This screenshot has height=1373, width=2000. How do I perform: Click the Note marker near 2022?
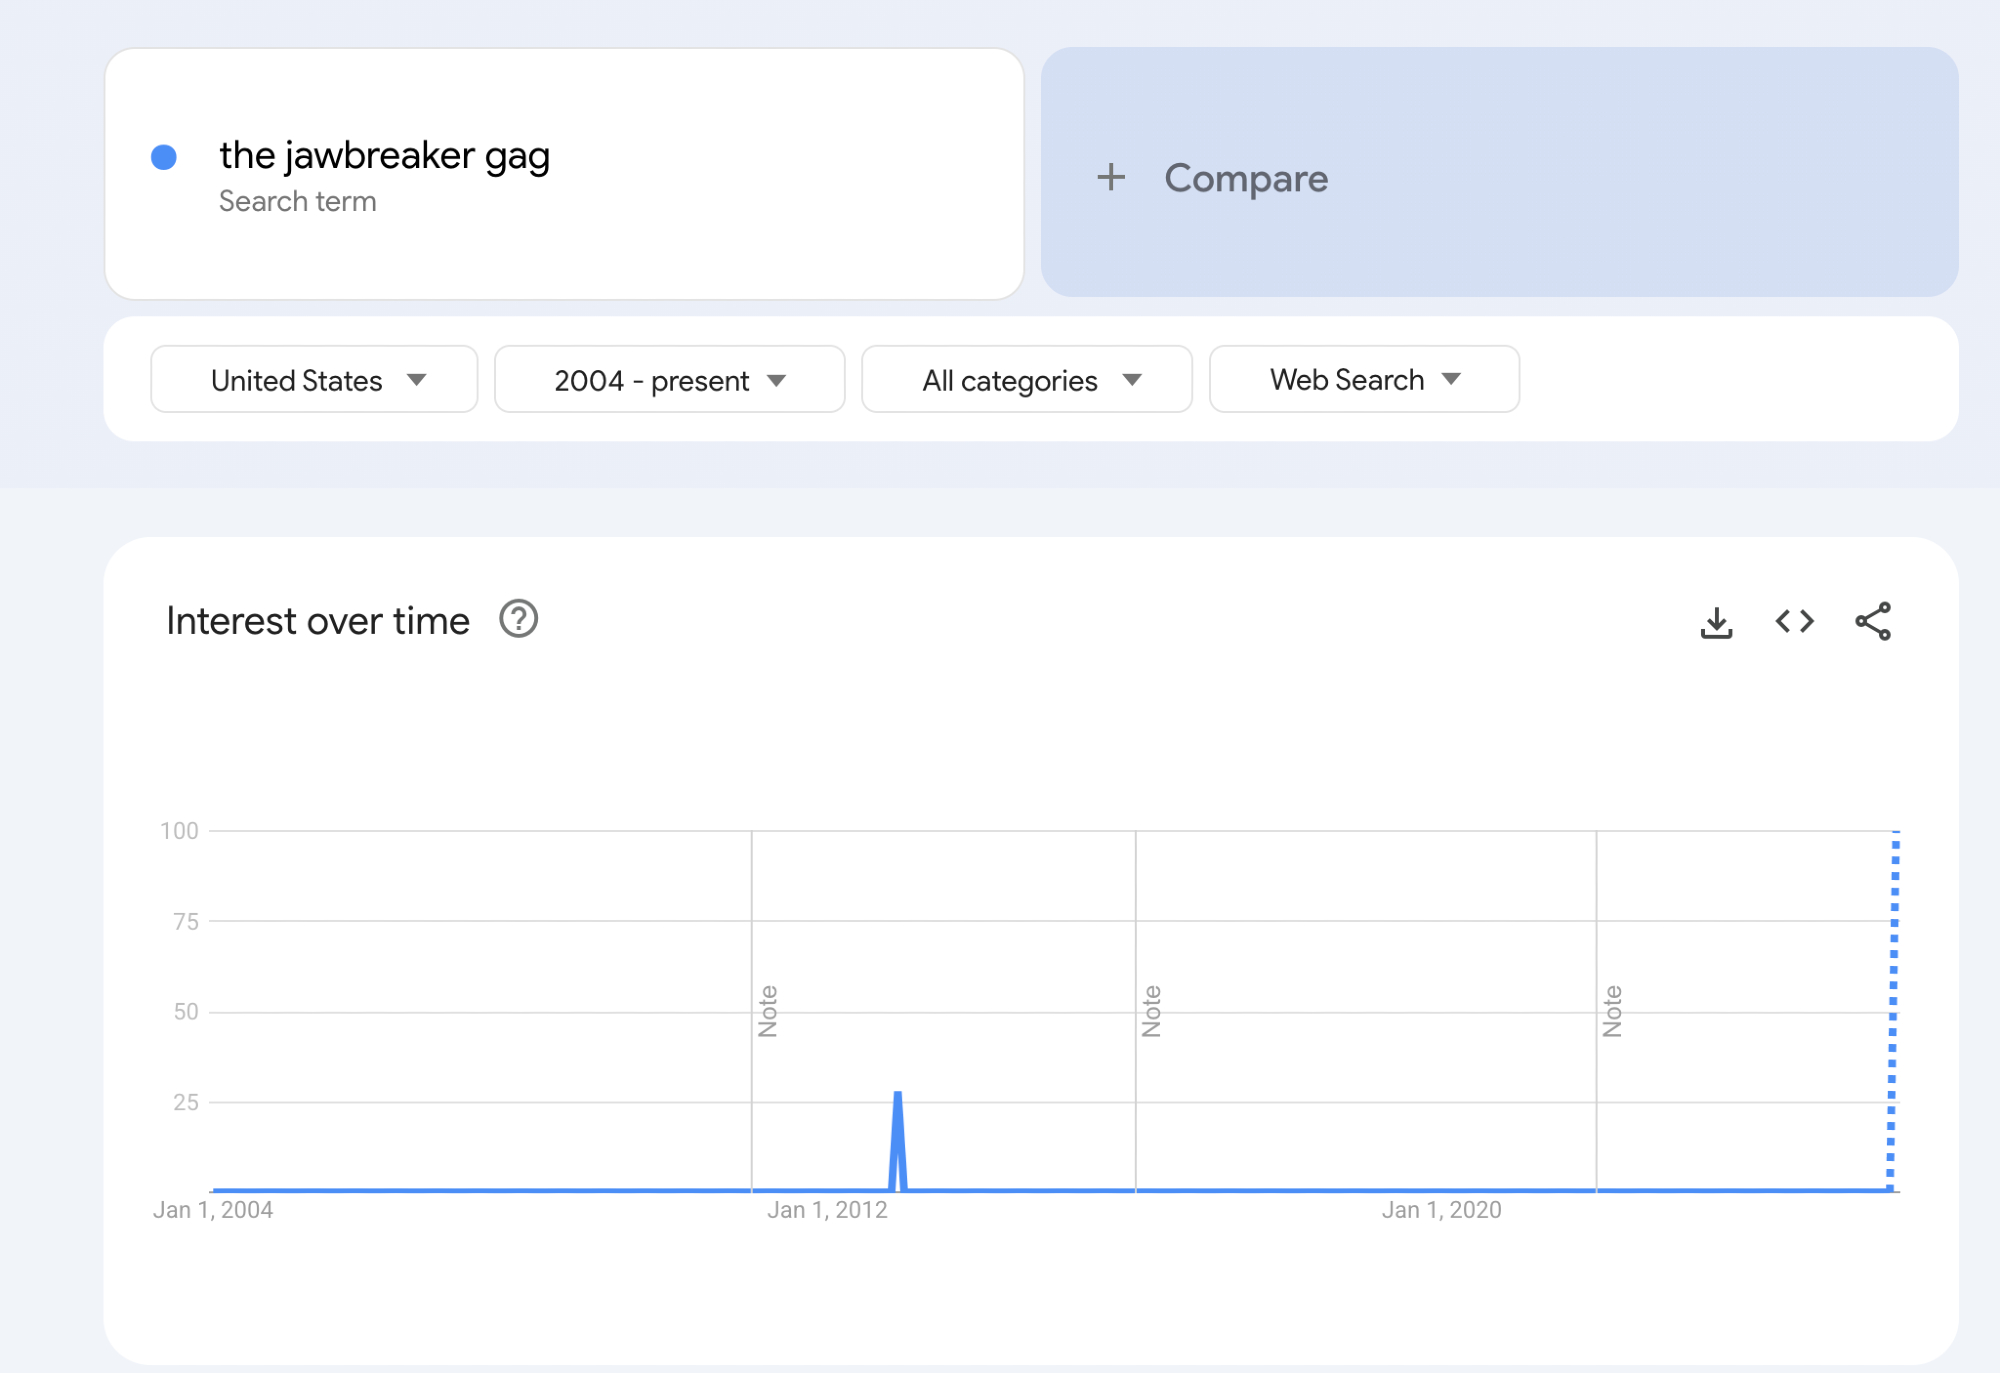1612,1011
